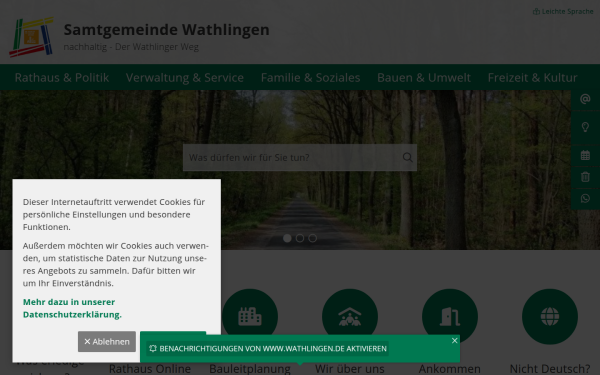The image size is (600, 375).
Task: Select the third slideshow dot
Action: tap(313, 238)
